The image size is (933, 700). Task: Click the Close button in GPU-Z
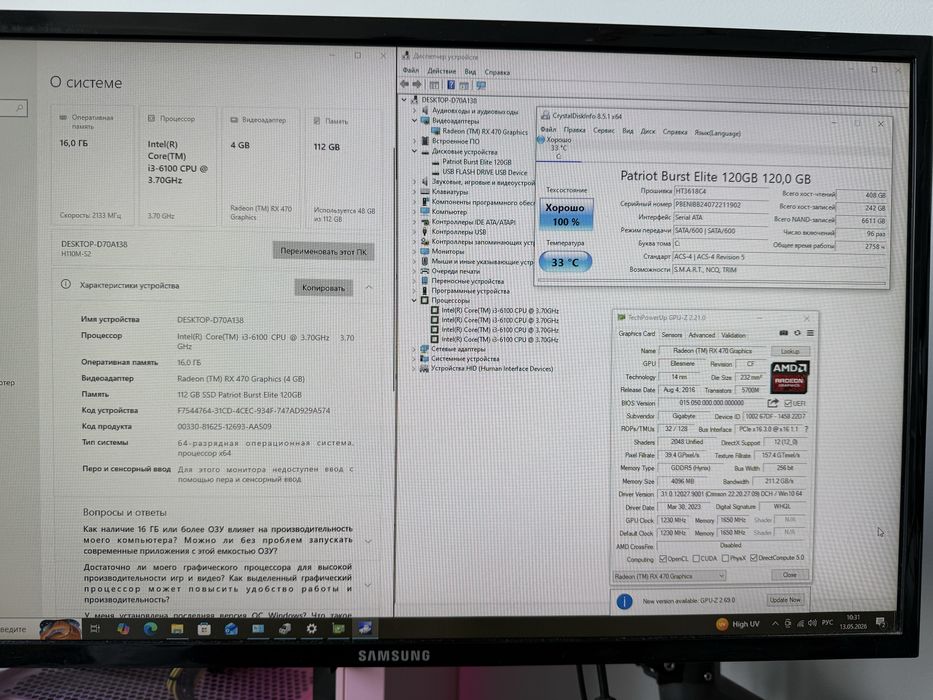tap(790, 575)
